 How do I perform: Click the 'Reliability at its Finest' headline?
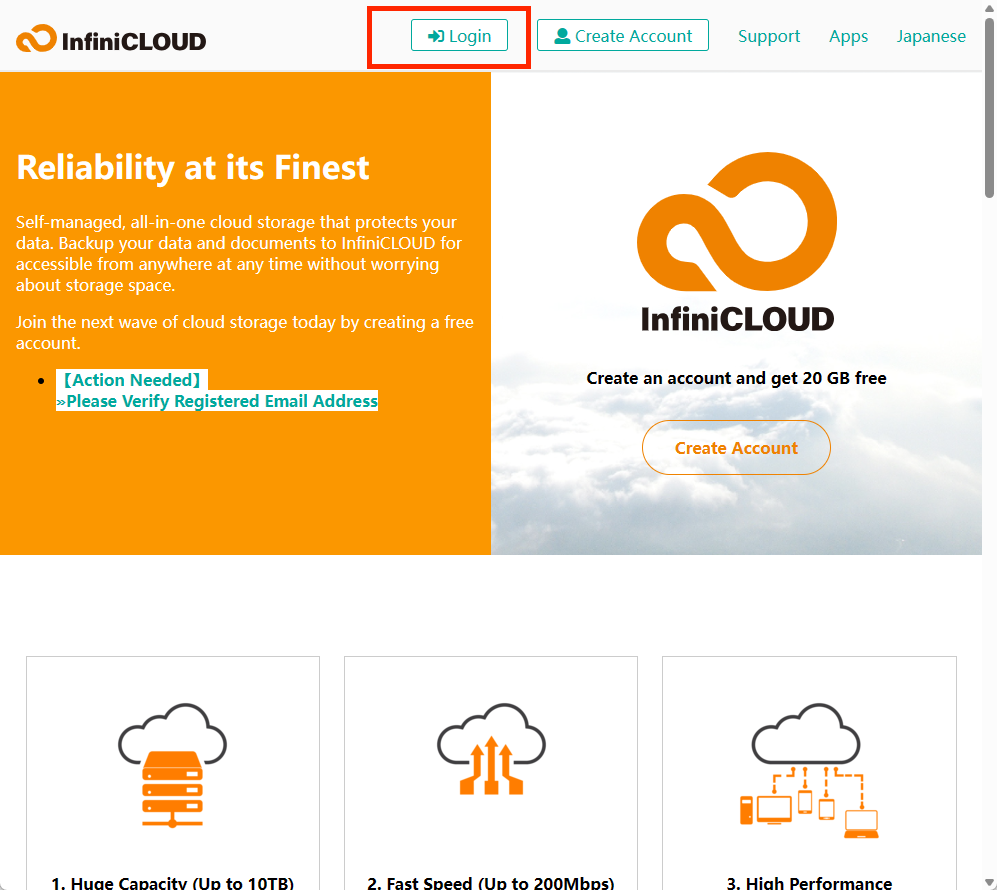tap(193, 168)
